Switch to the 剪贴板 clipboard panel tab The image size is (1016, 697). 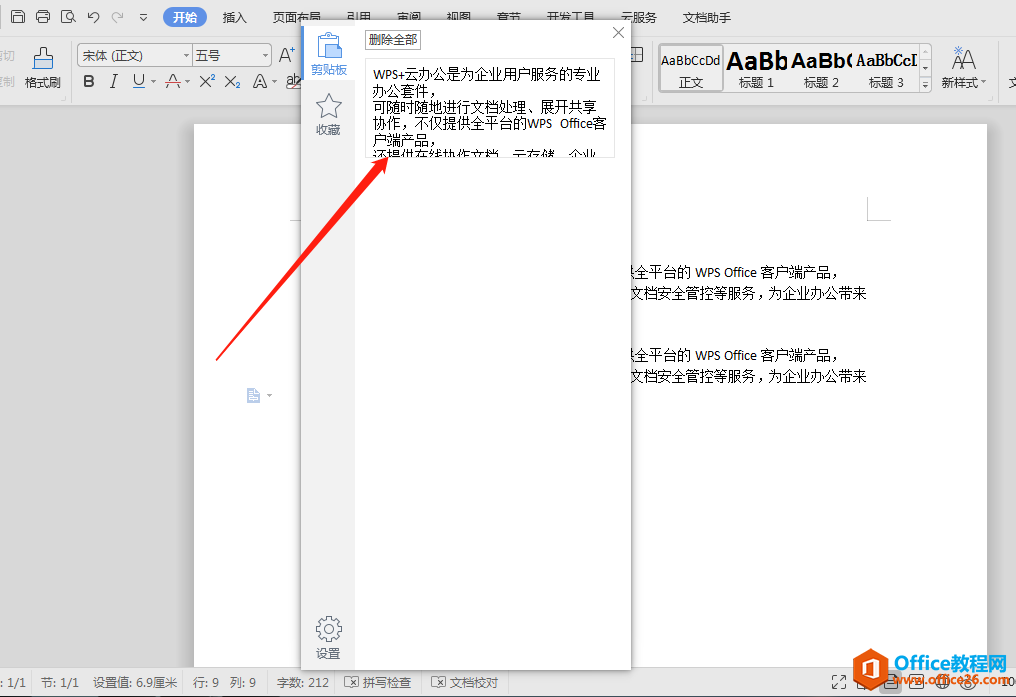(329, 54)
